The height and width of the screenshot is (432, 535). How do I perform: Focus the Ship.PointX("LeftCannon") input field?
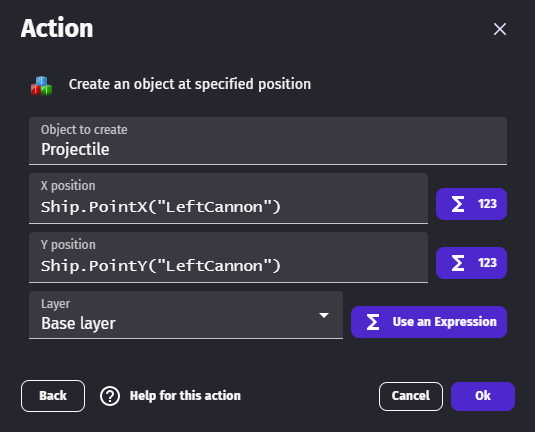tap(228, 199)
